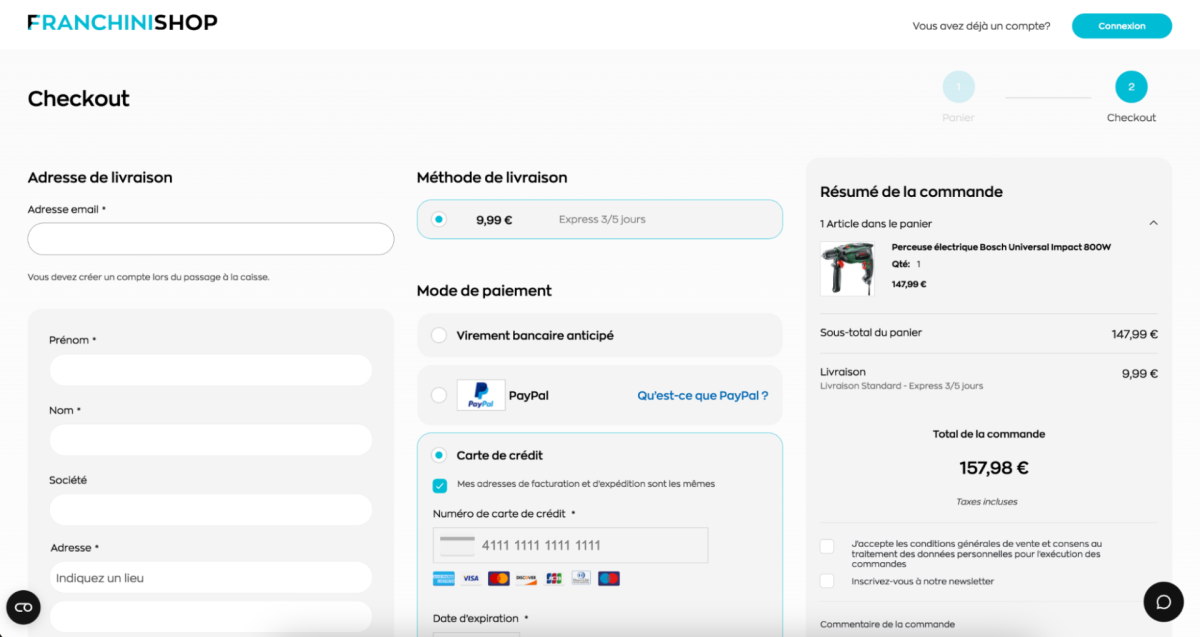The width and height of the screenshot is (1200, 637).
Task: Subscribe to the newsletter via its checkbox
Action: (x=827, y=580)
